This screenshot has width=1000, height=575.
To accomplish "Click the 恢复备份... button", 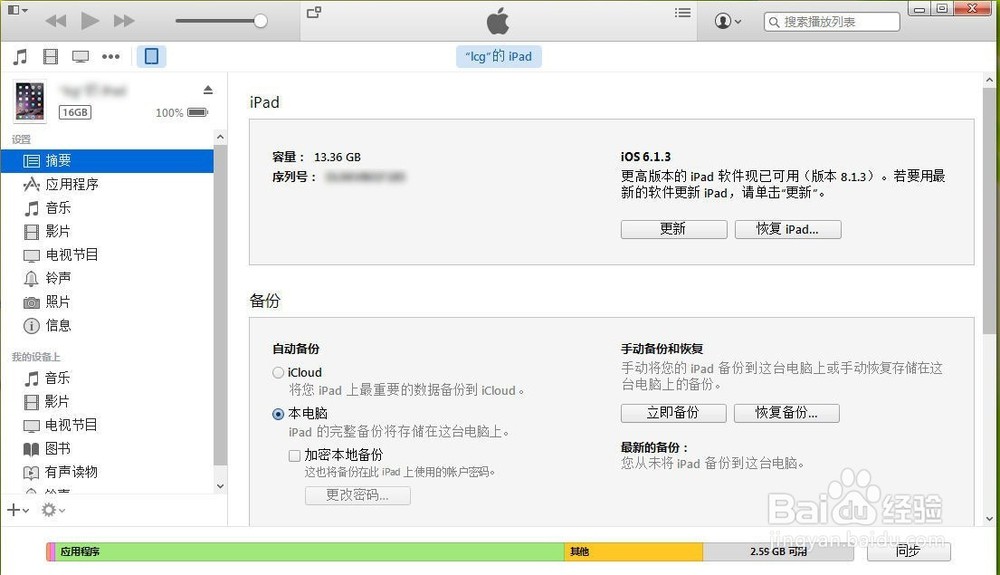I will click(786, 413).
